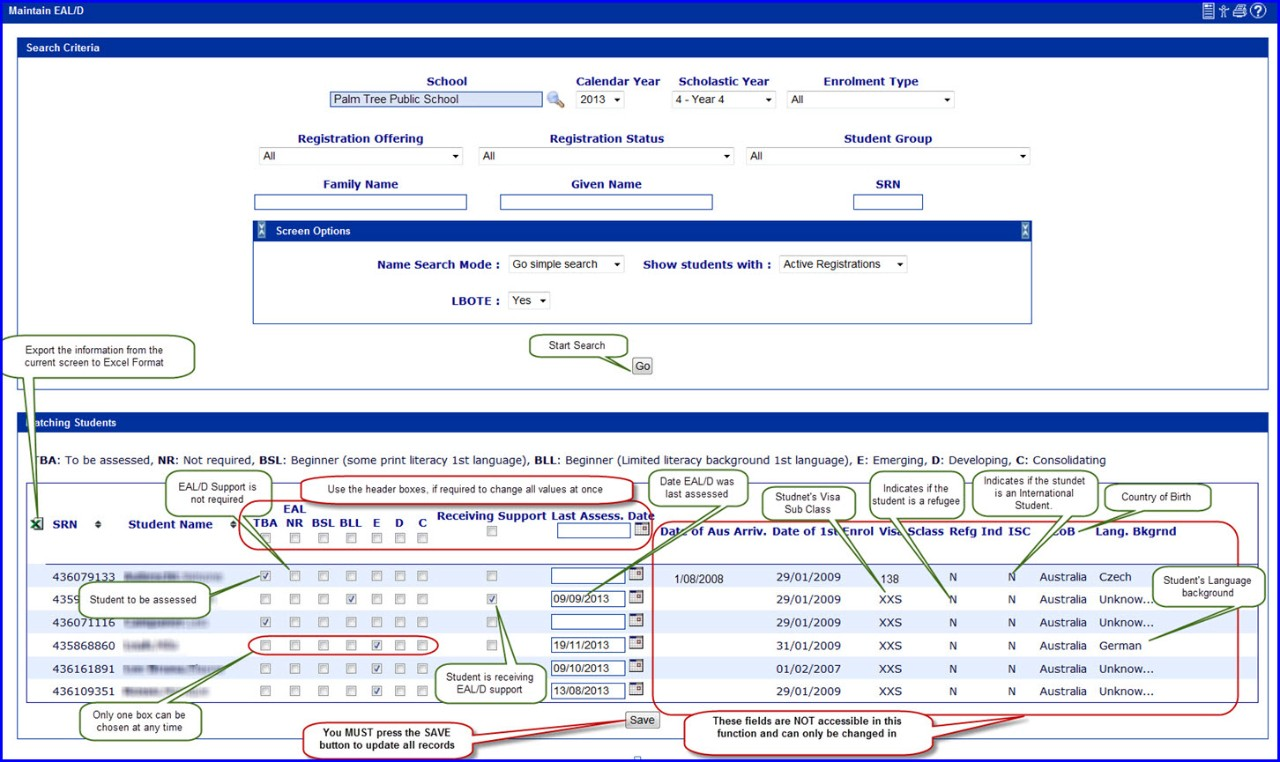
Task: Open calendar picker for student 436071116
Action: 635,621
